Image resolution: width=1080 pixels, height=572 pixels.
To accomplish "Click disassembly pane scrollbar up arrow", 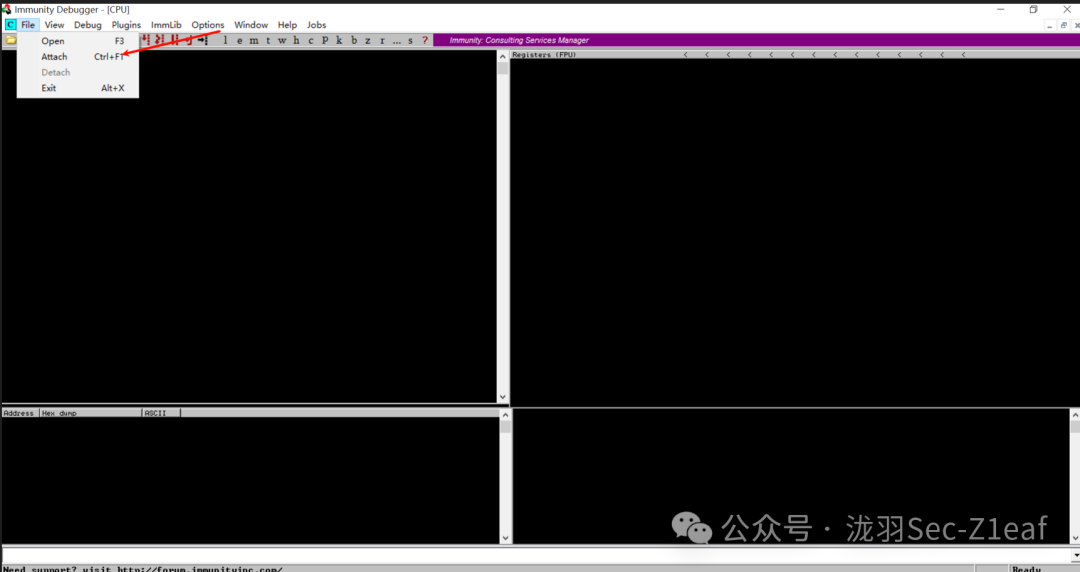I will pyautogui.click(x=502, y=57).
